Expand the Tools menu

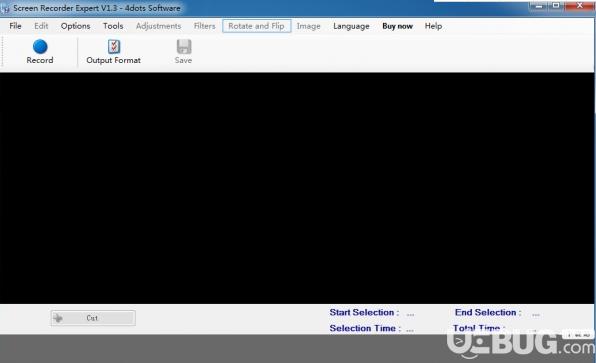[113, 26]
